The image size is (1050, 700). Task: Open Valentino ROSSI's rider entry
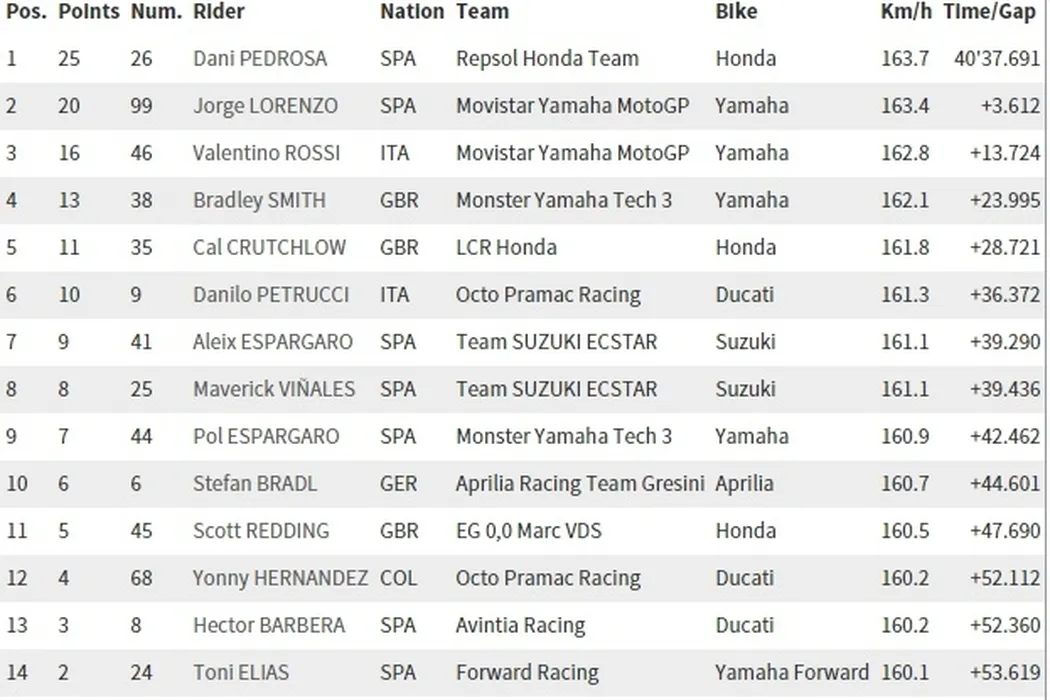[266, 153]
